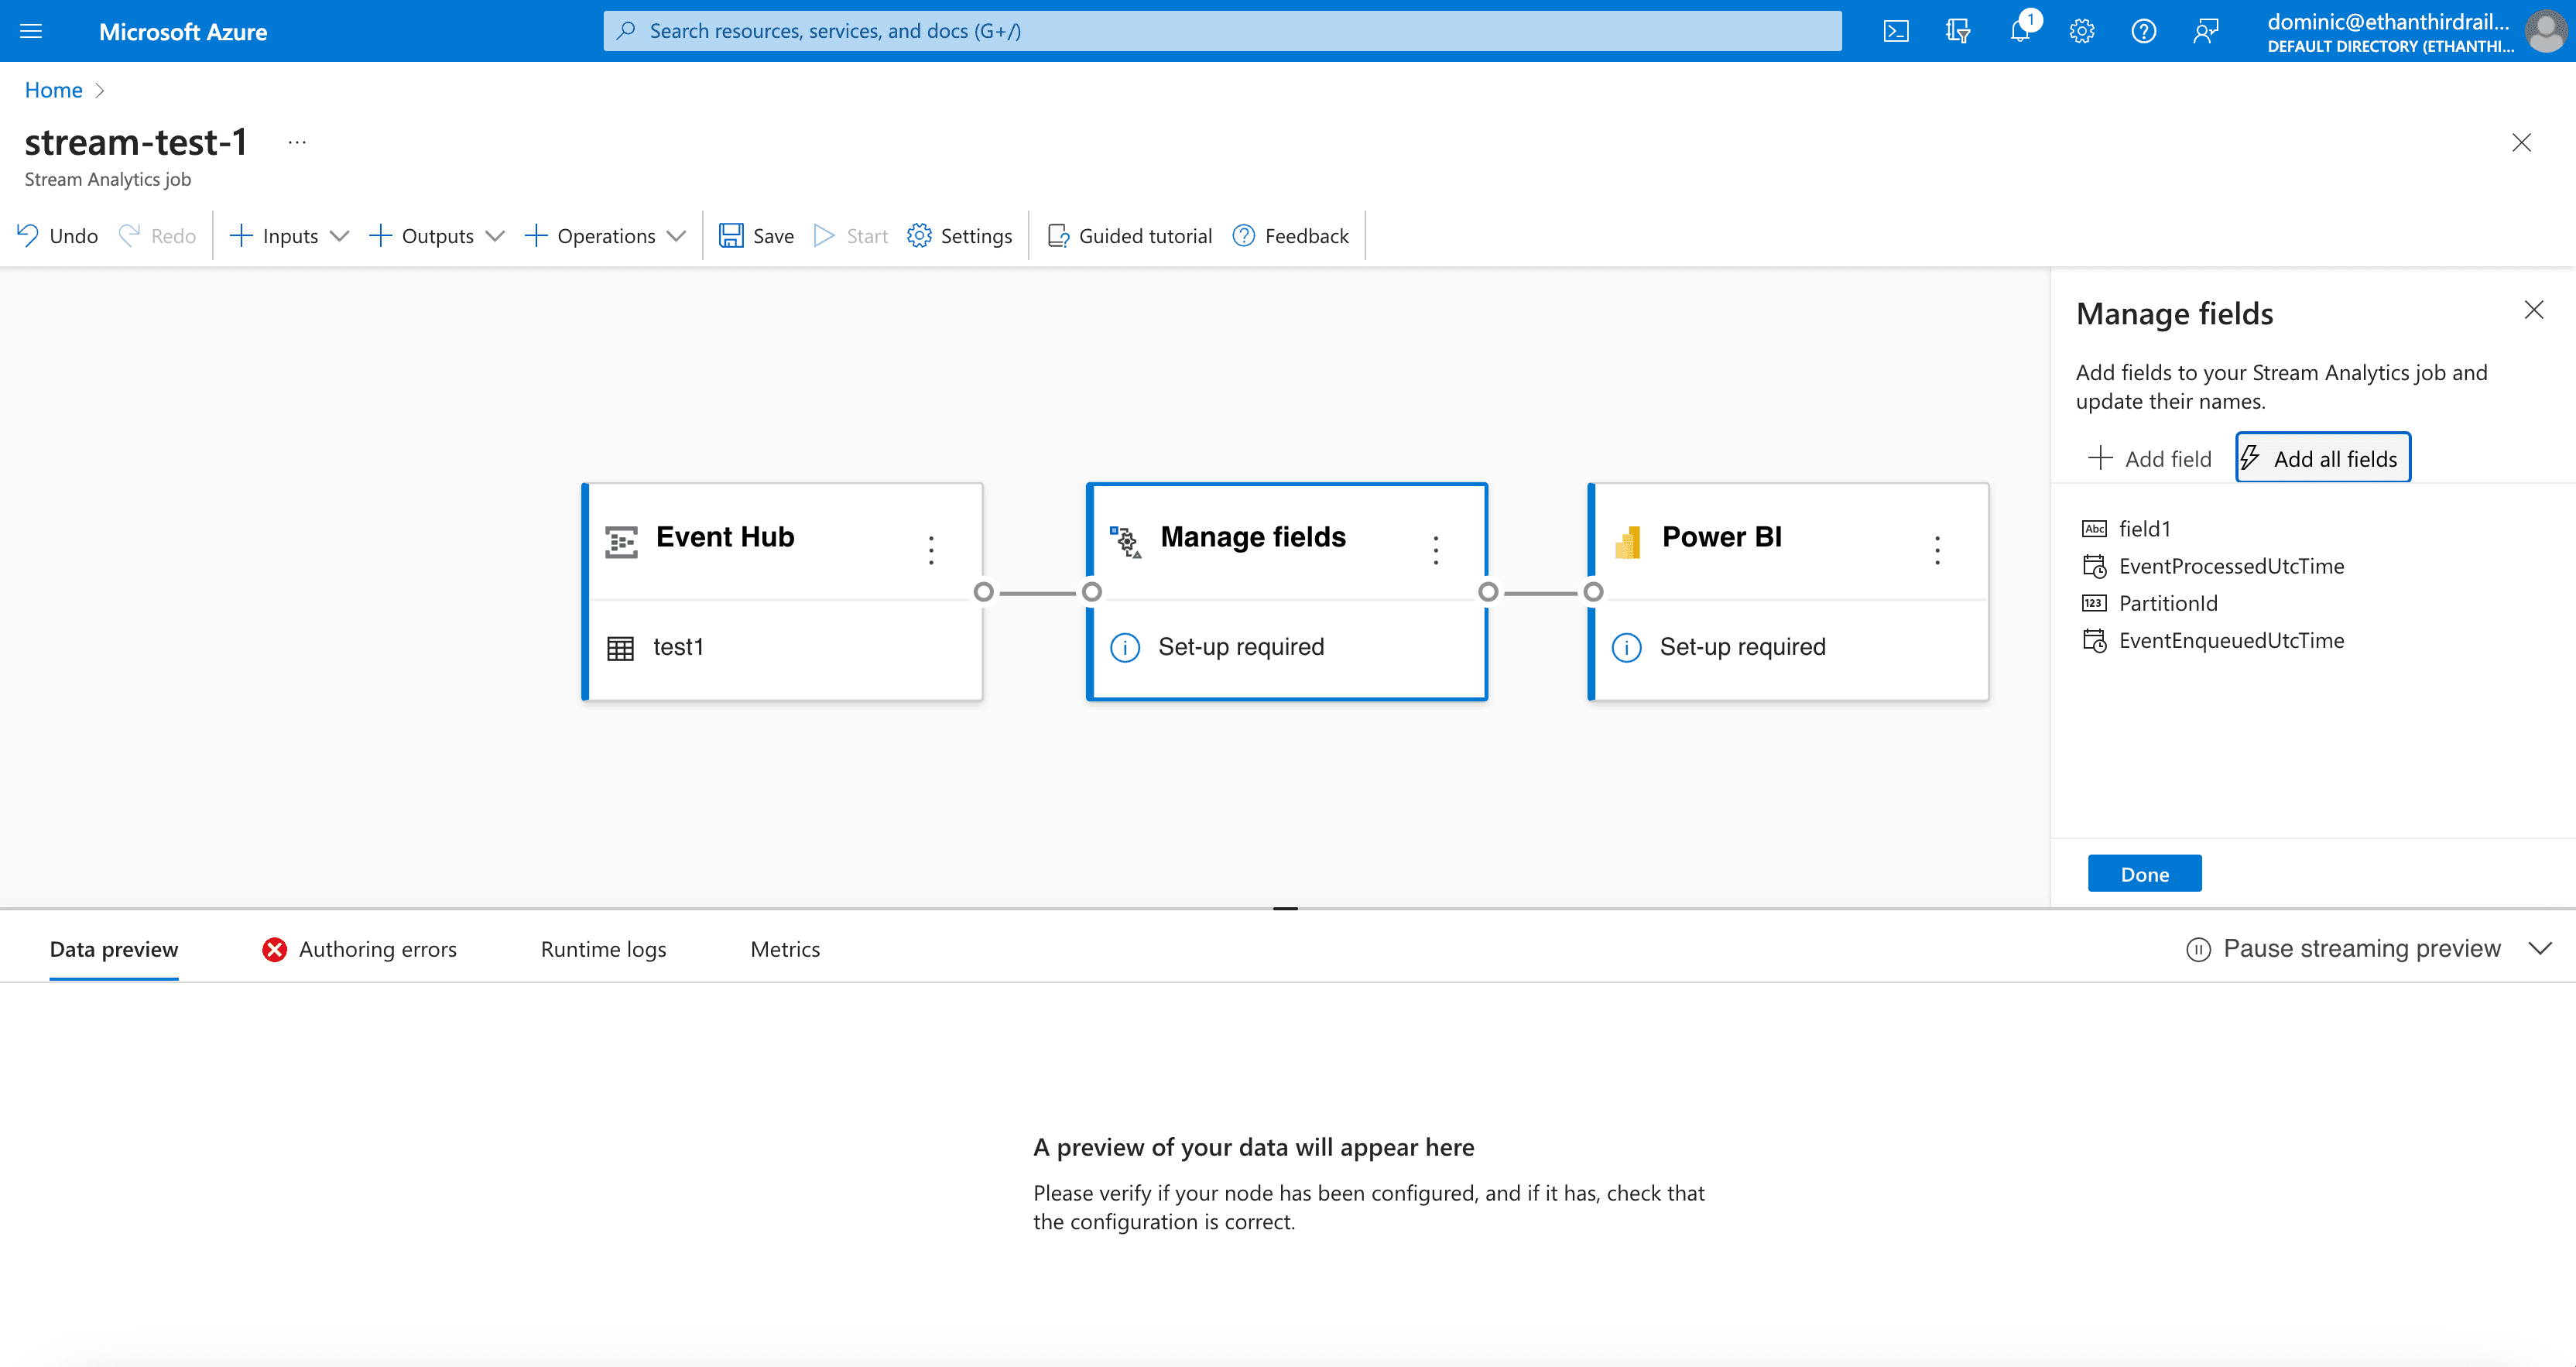Click Feedback in the toolbar
This screenshot has width=2576, height=1367.
tap(1290, 236)
